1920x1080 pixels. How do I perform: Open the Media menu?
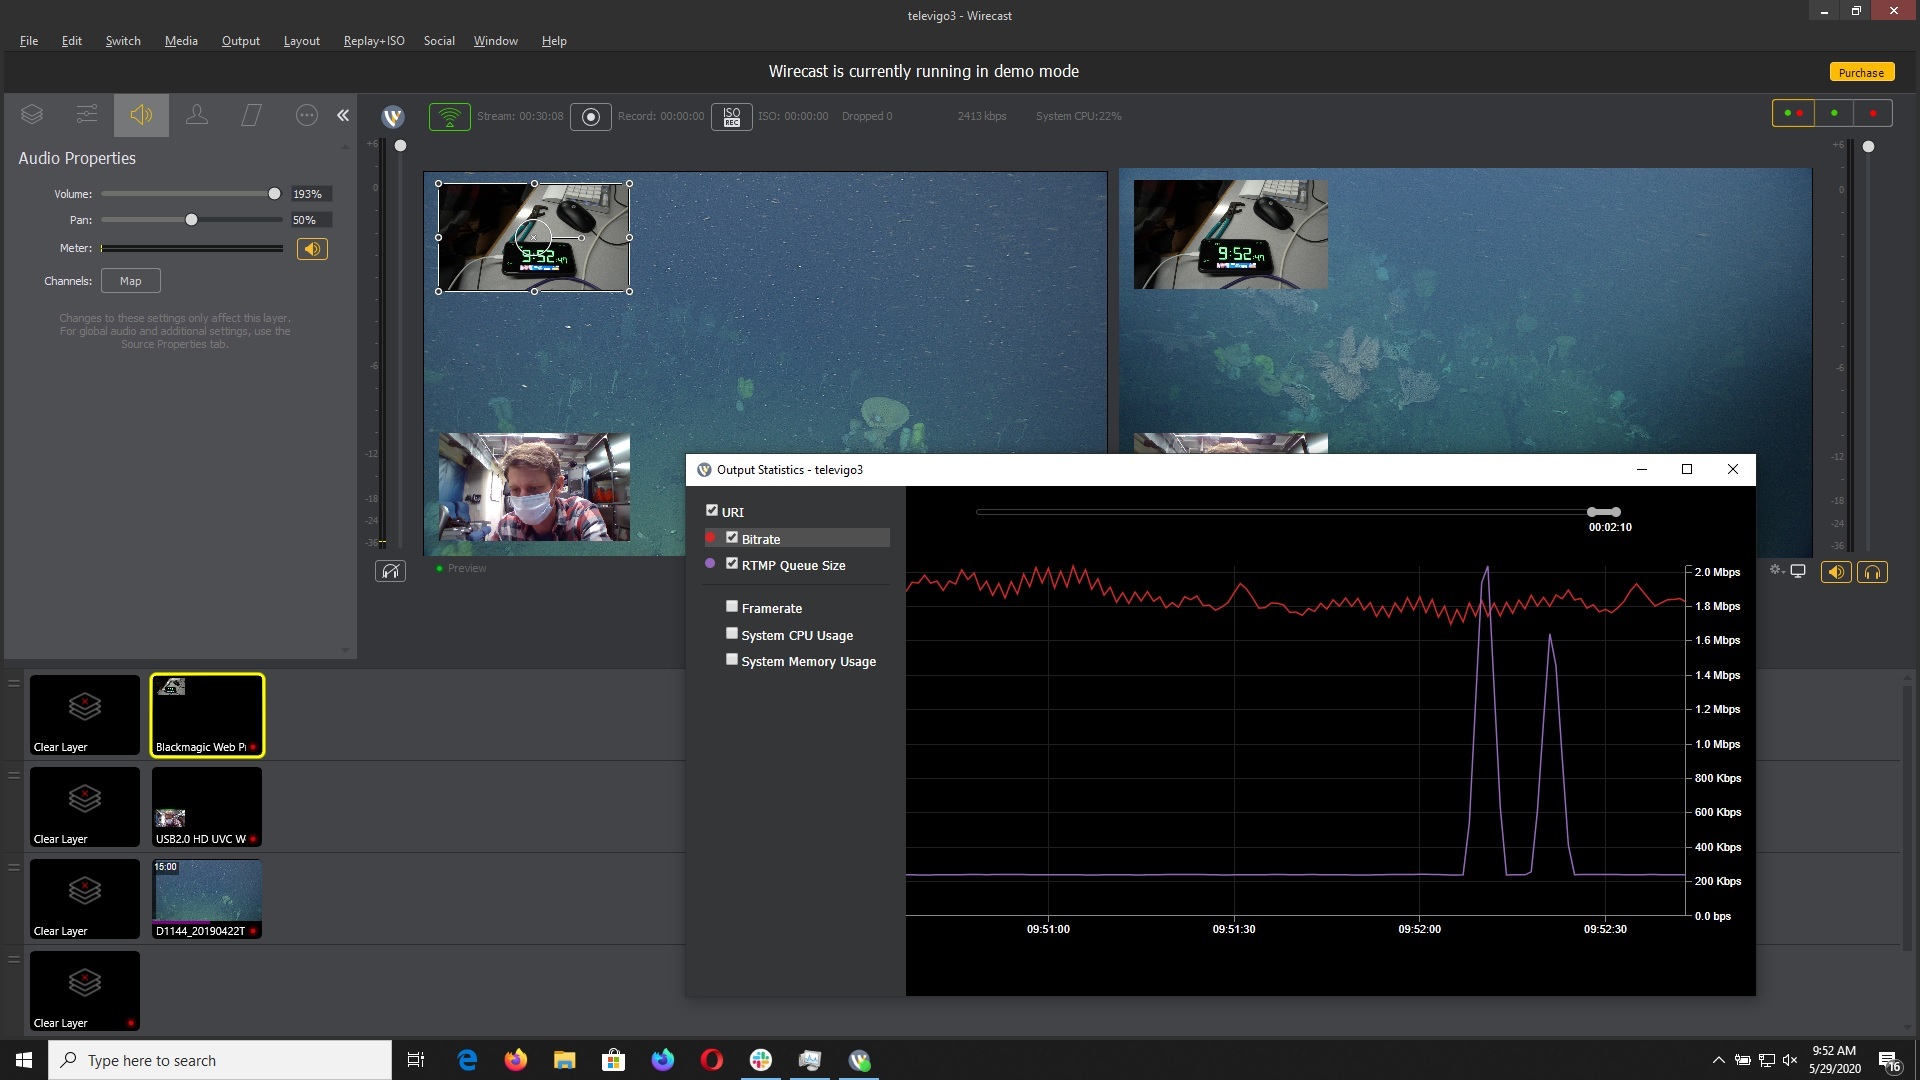pos(181,41)
